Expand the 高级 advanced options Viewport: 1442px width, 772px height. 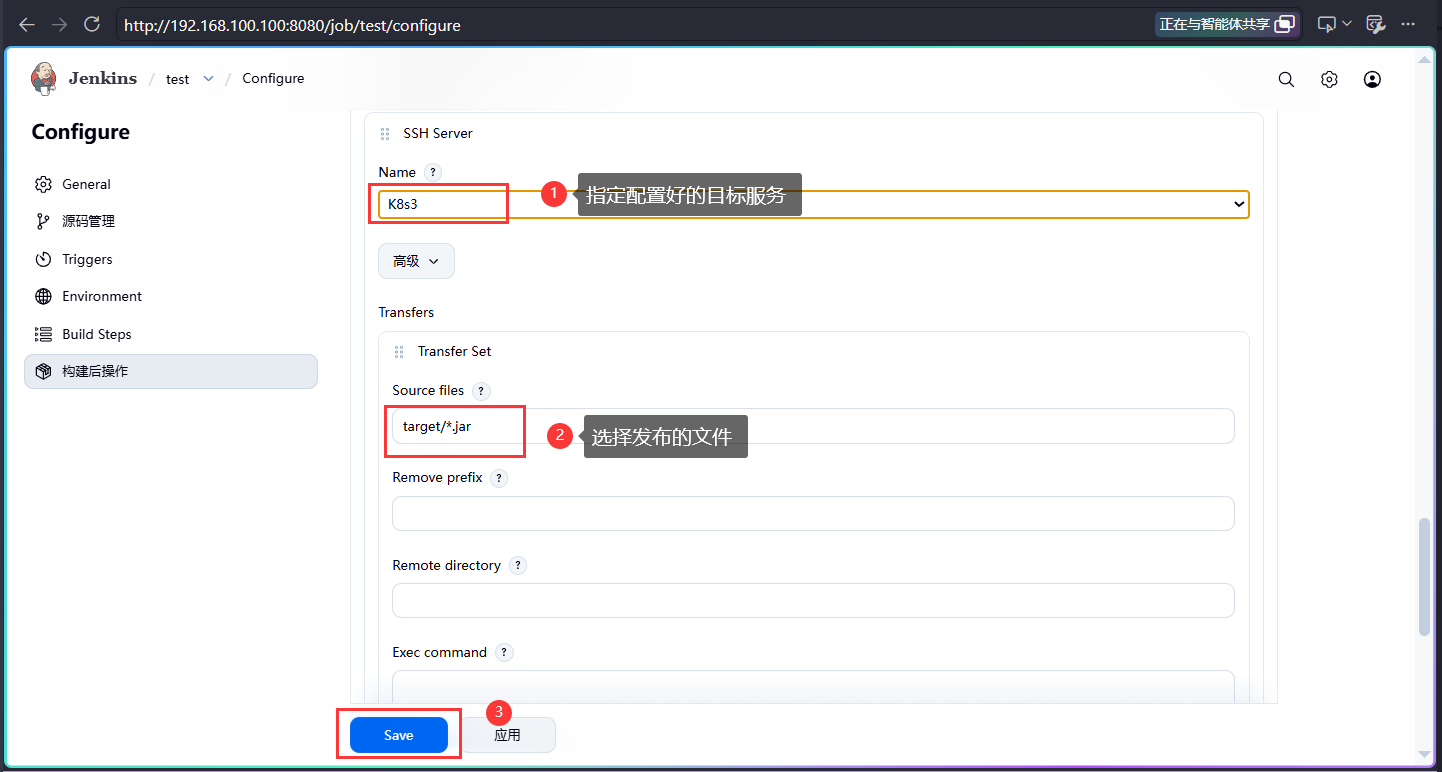[x=416, y=261]
